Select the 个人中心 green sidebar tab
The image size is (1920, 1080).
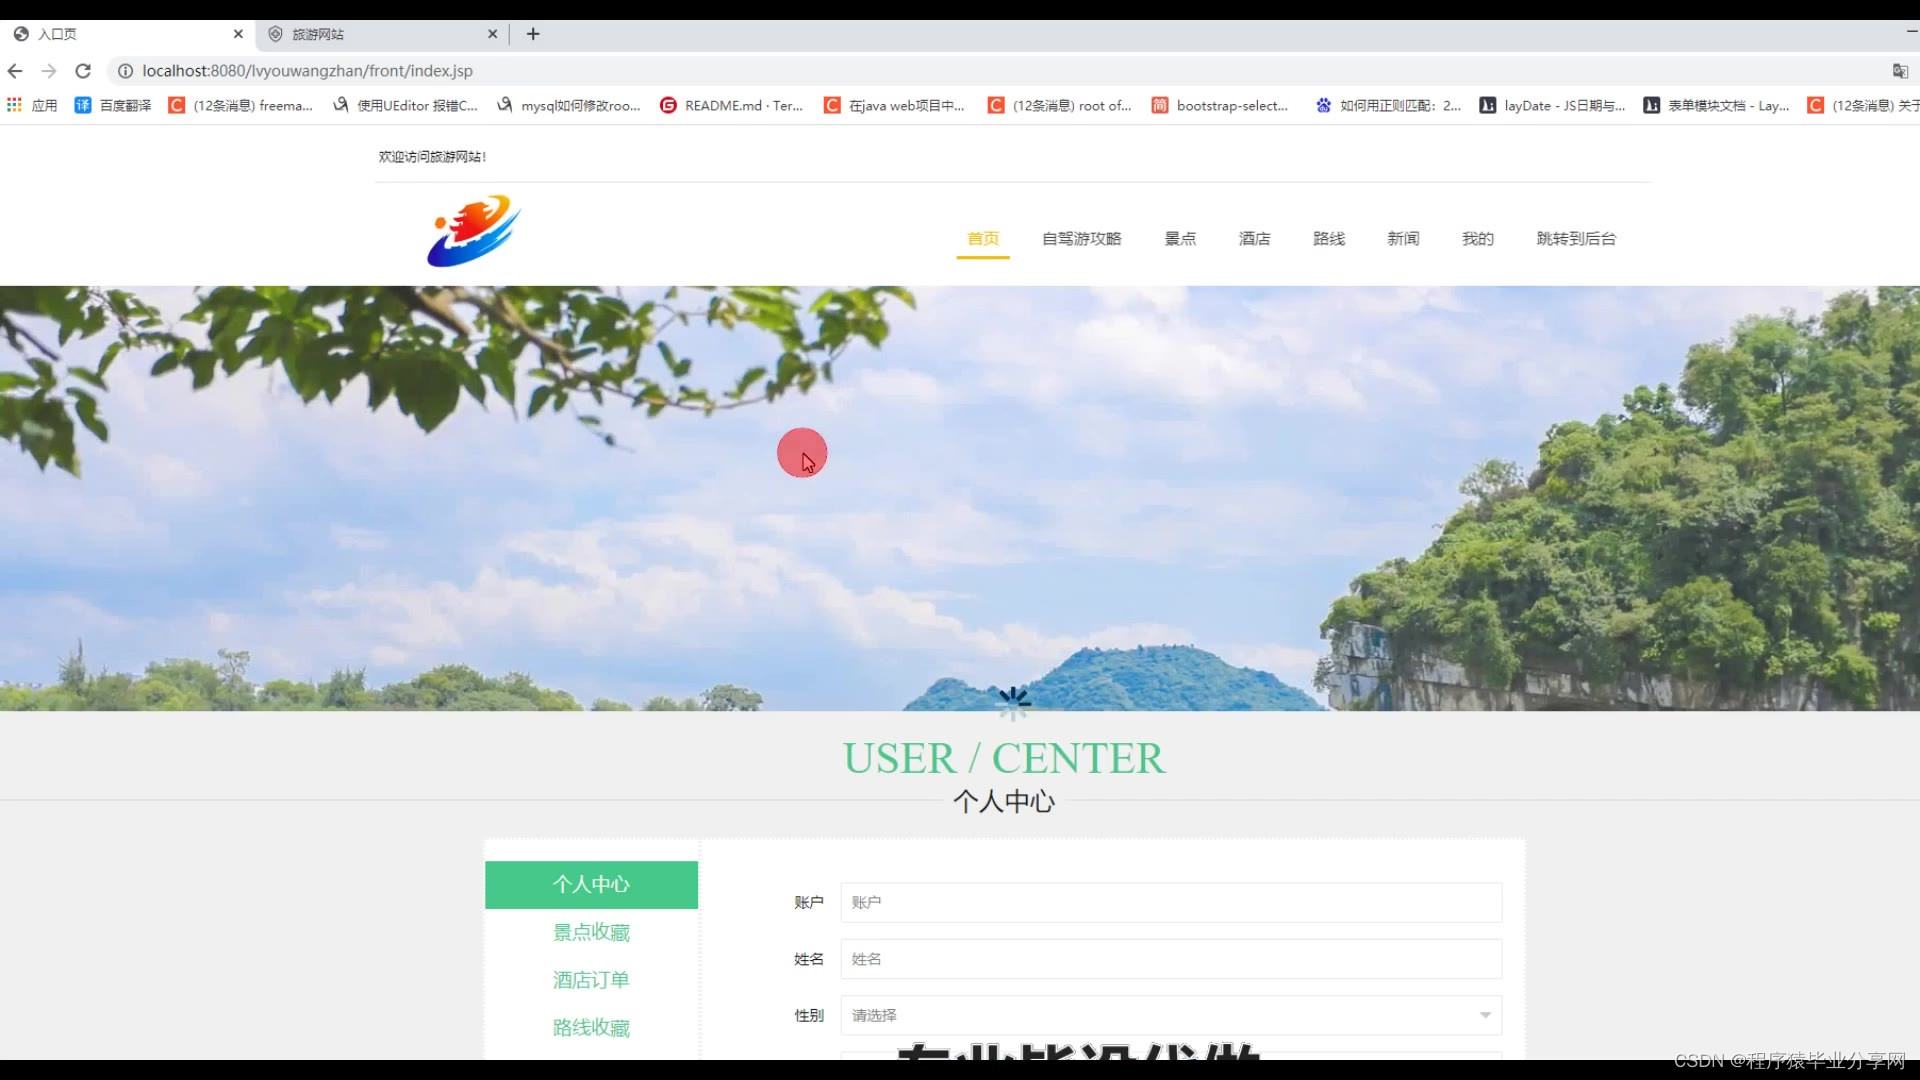(x=591, y=885)
